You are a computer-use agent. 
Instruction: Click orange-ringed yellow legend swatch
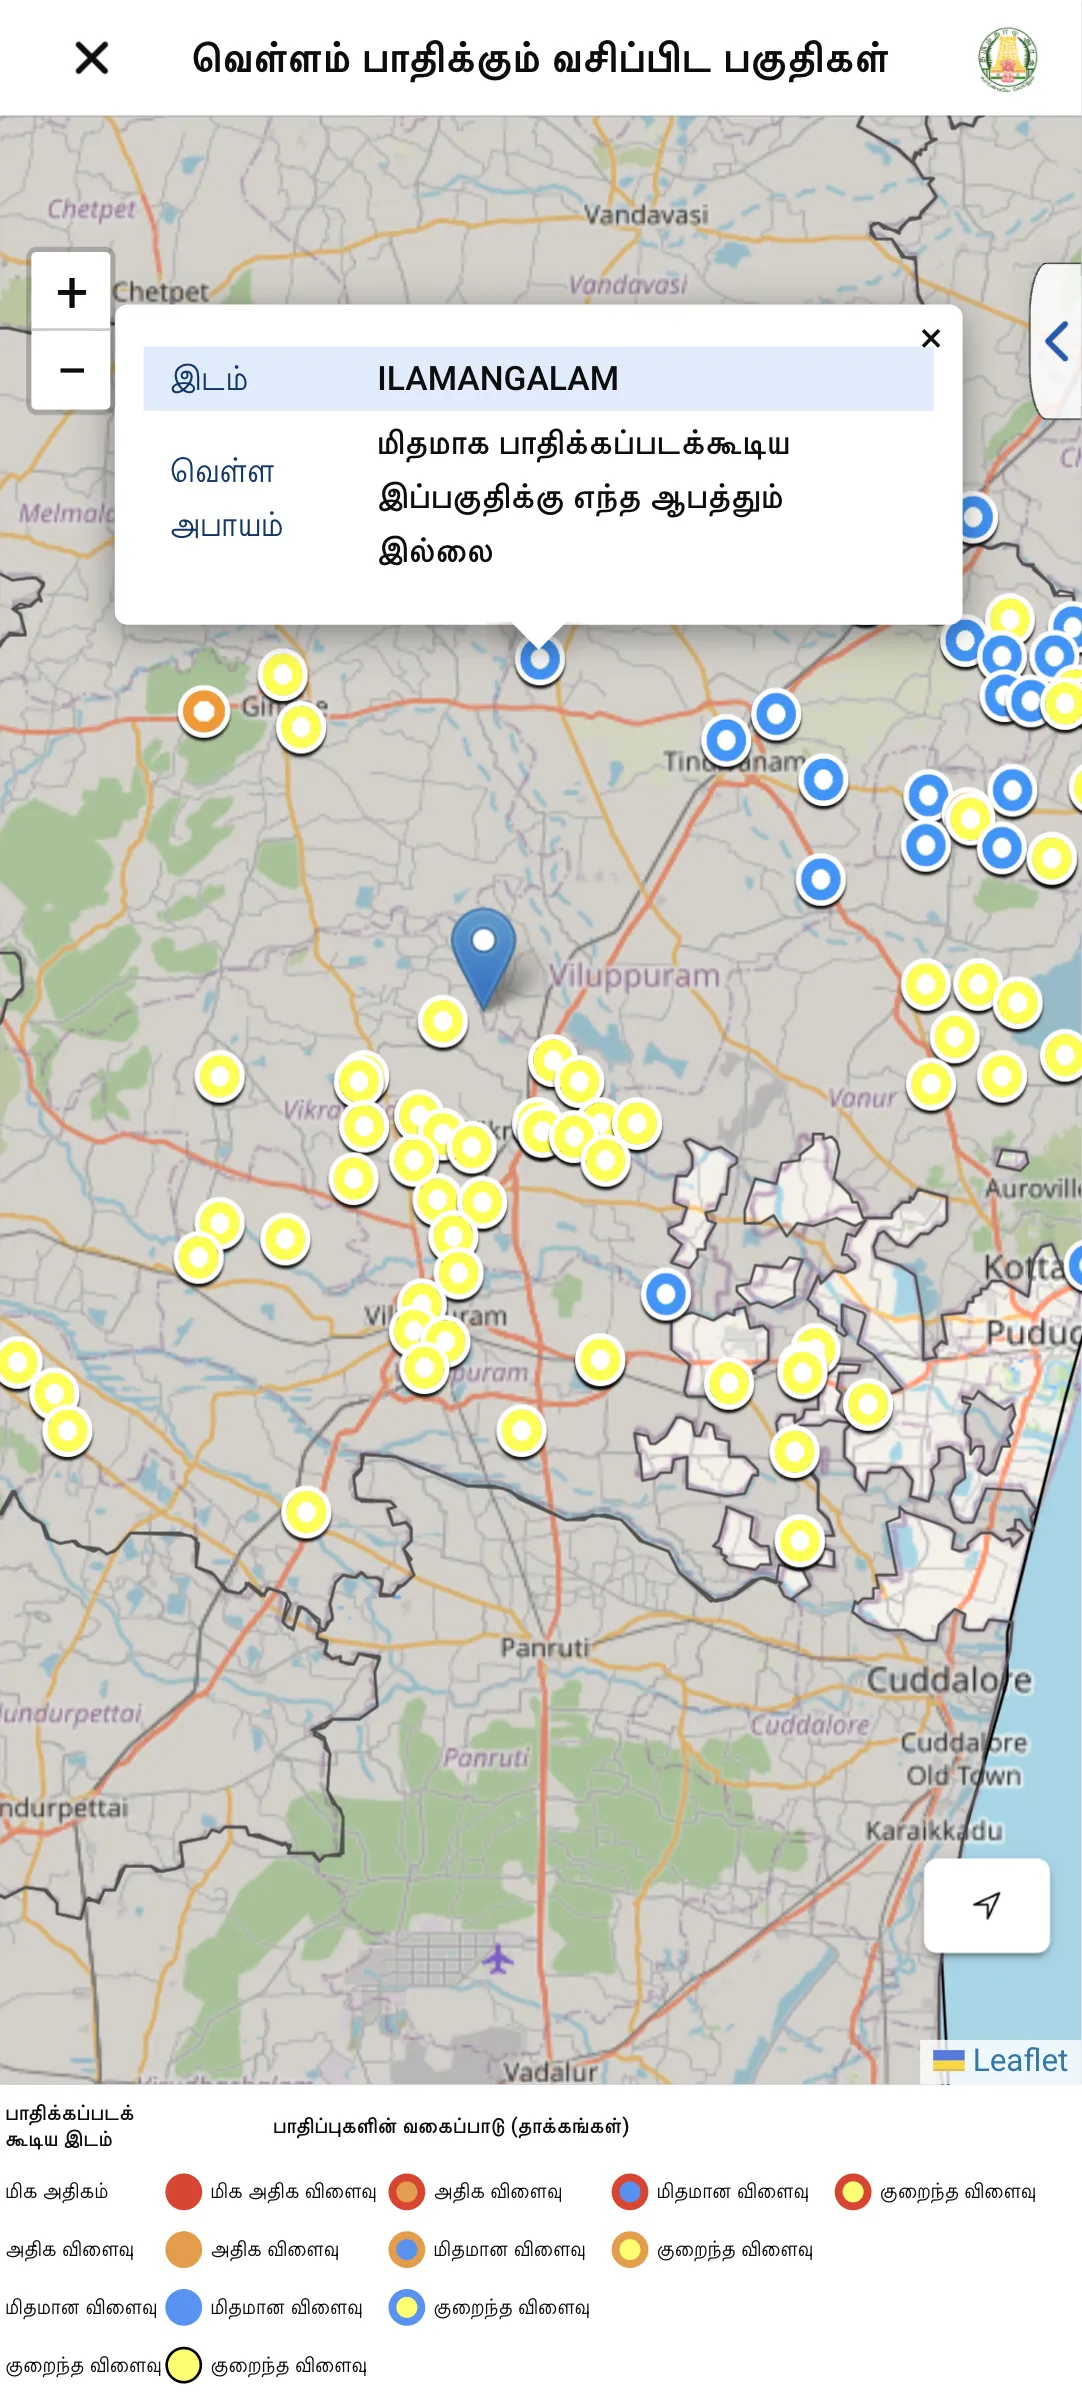[630, 2250]
